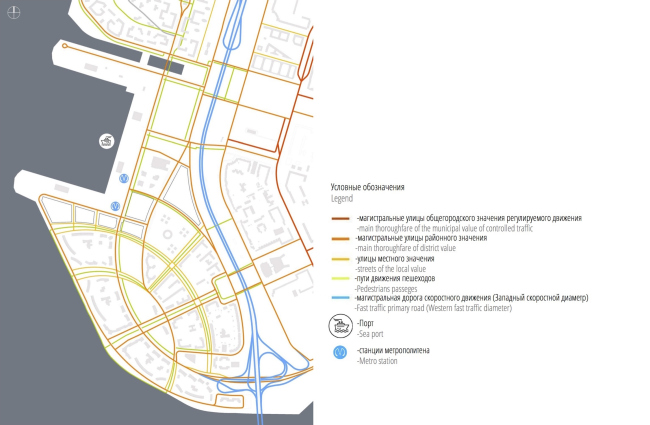Click the yellow local streets legend line
The image size is (650, 425).
342,259
